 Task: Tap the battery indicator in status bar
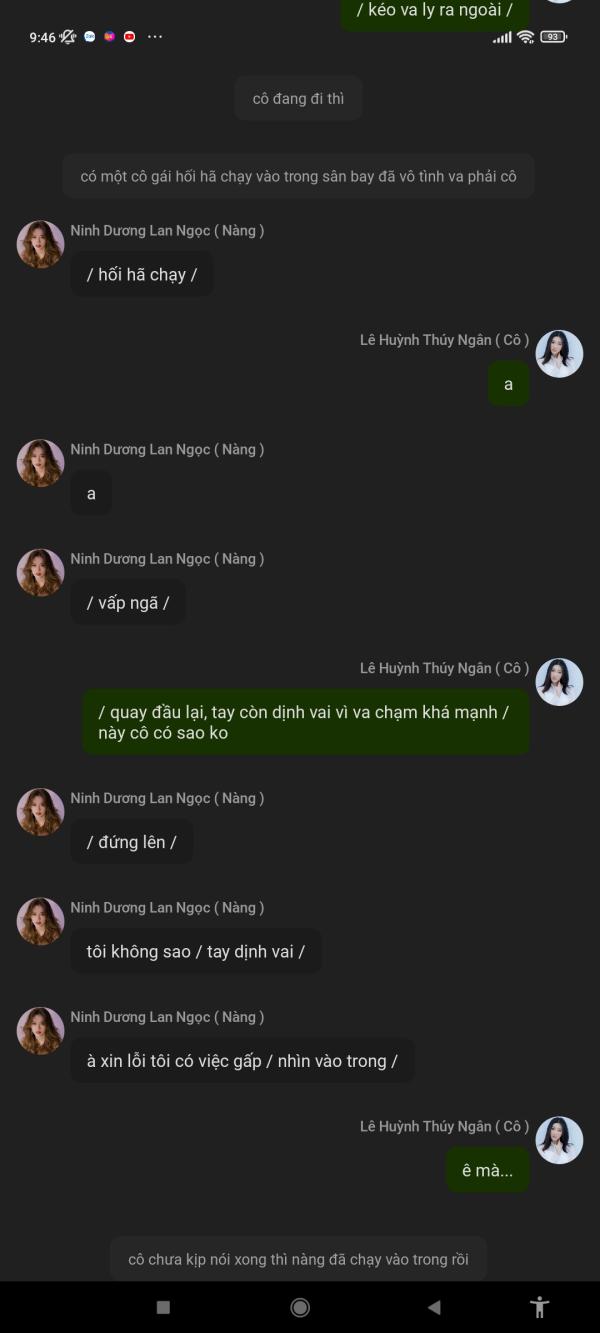553,37
